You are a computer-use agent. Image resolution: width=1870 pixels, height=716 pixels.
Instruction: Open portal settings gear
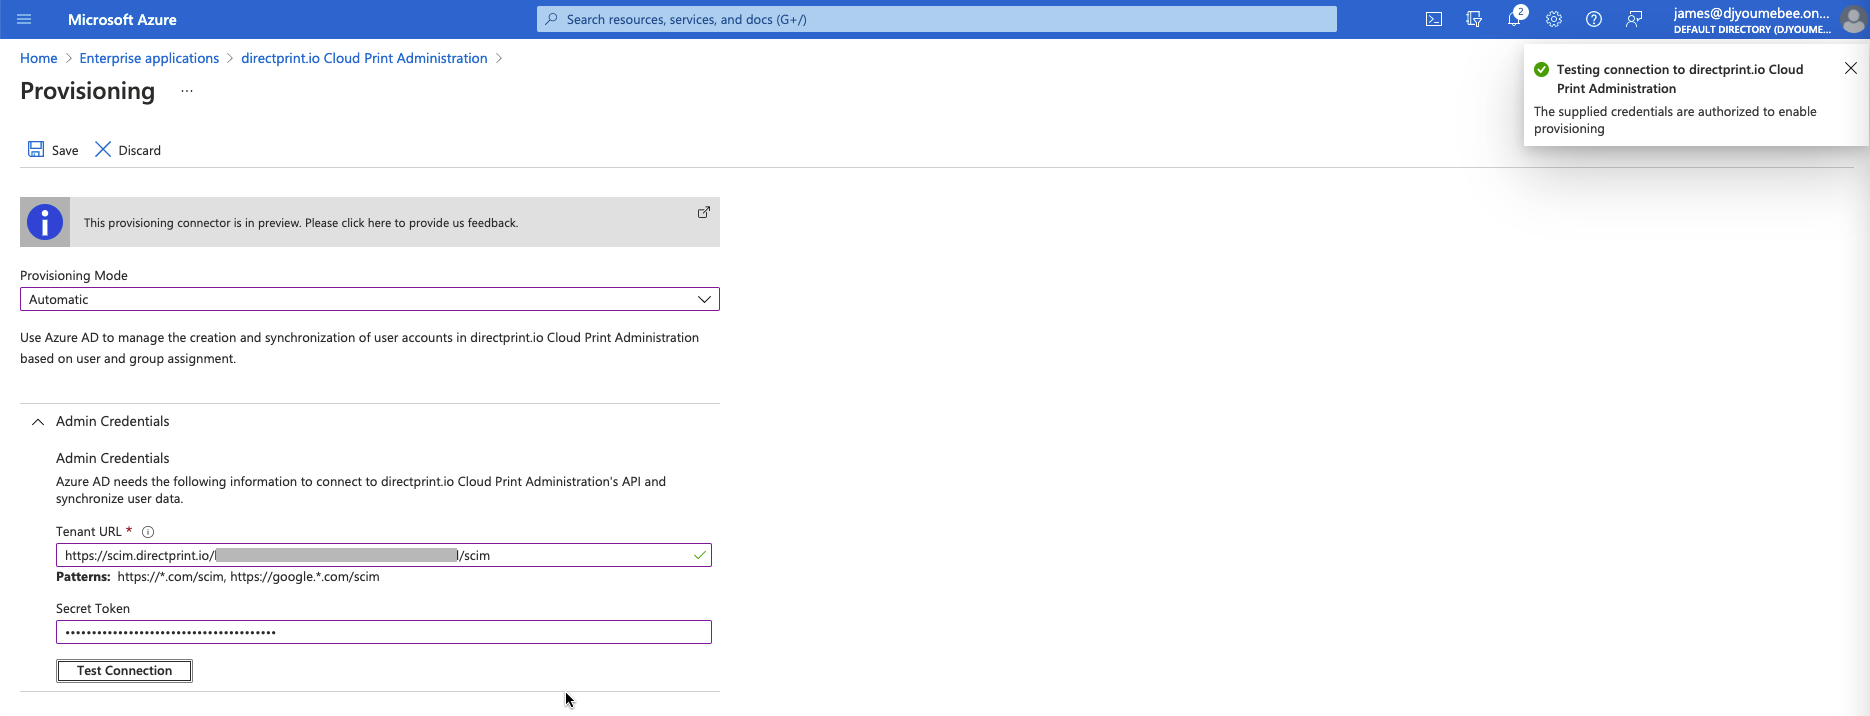1554,19
